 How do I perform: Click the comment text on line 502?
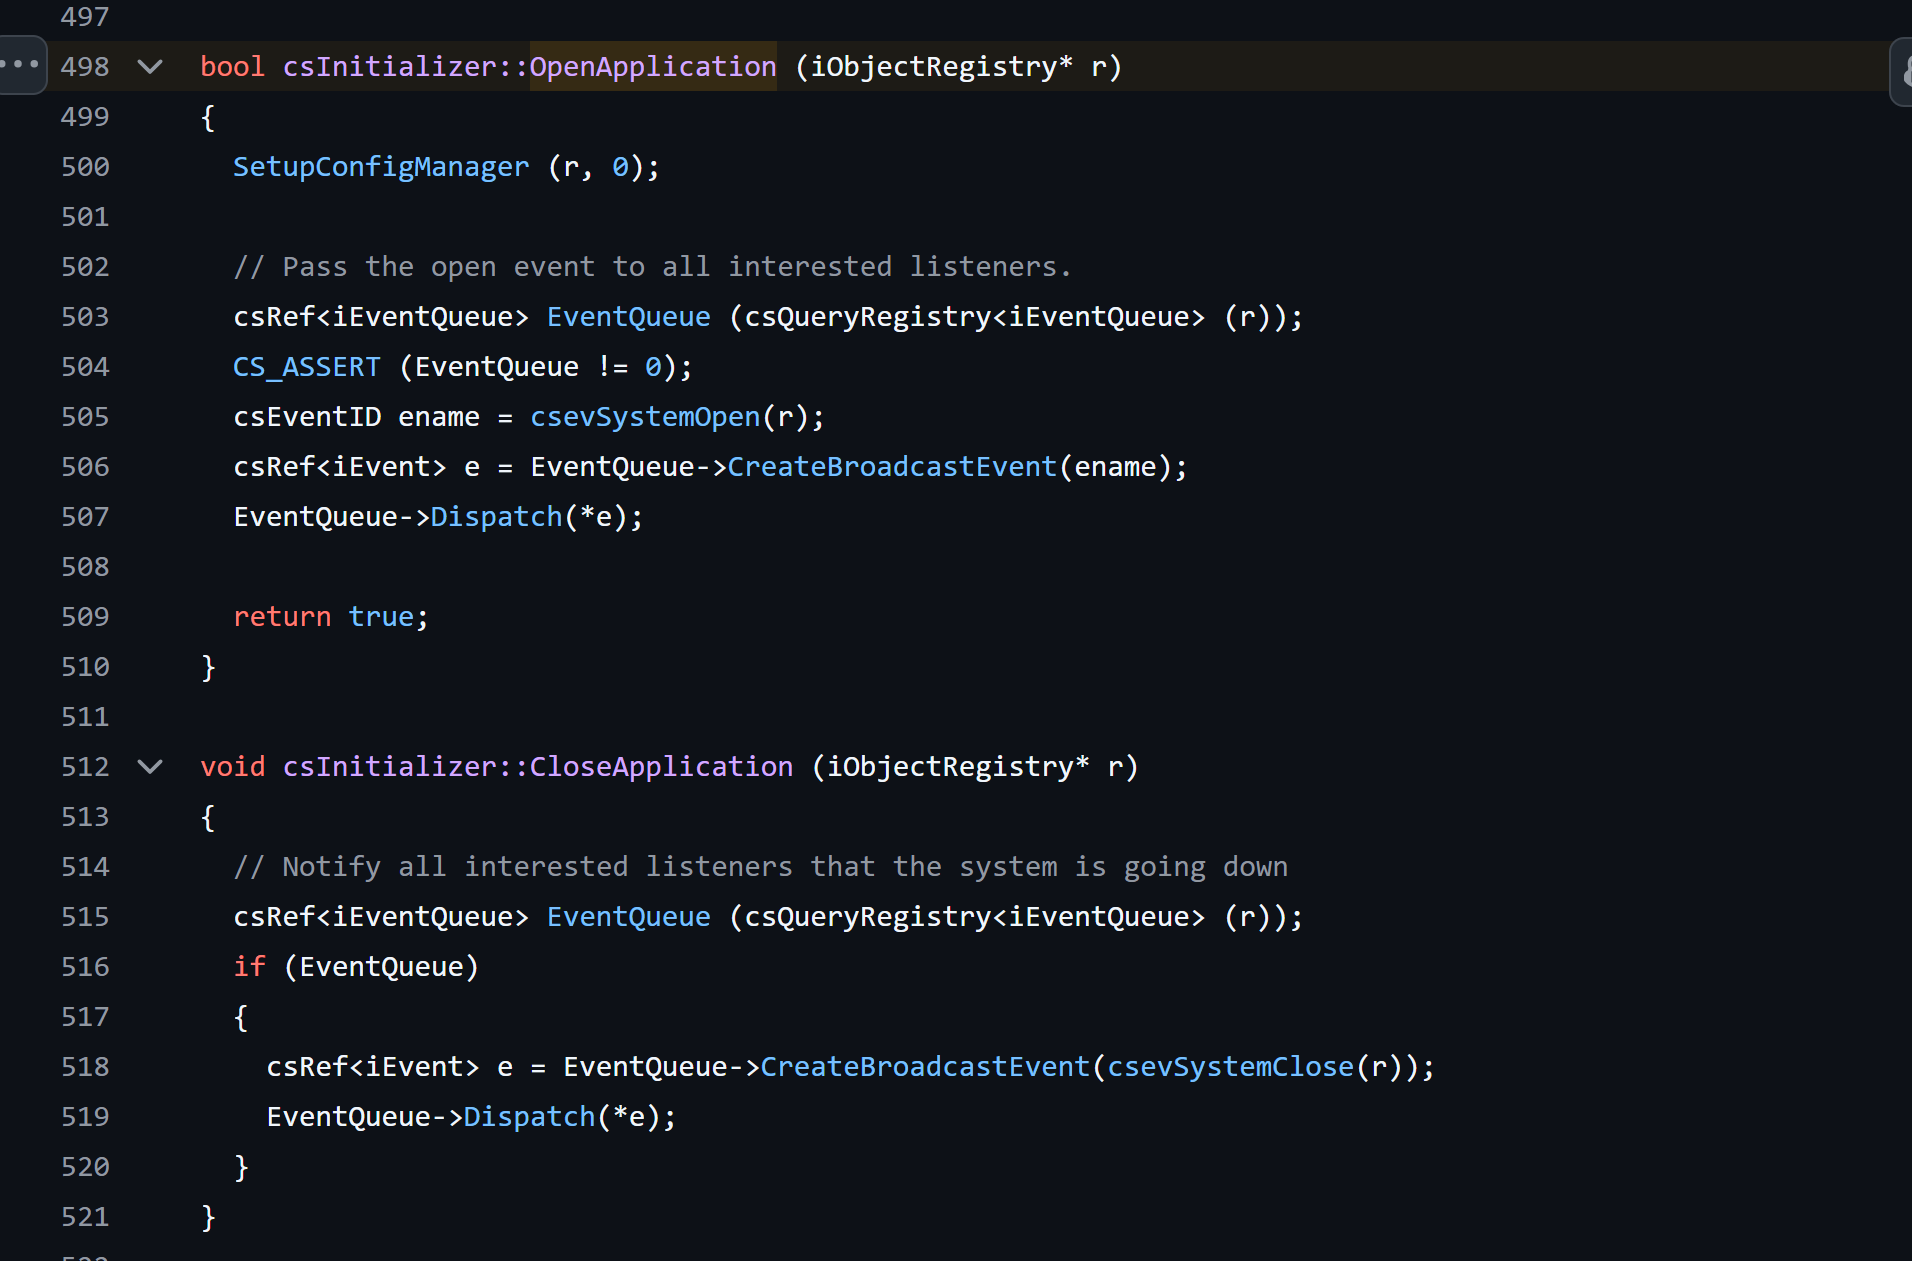651,267
